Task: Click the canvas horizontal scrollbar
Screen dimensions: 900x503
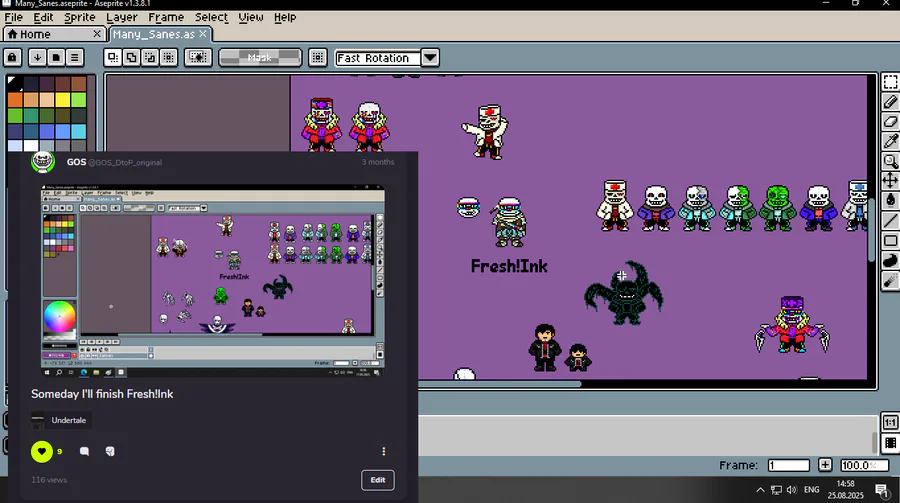Action: (499, 384)
